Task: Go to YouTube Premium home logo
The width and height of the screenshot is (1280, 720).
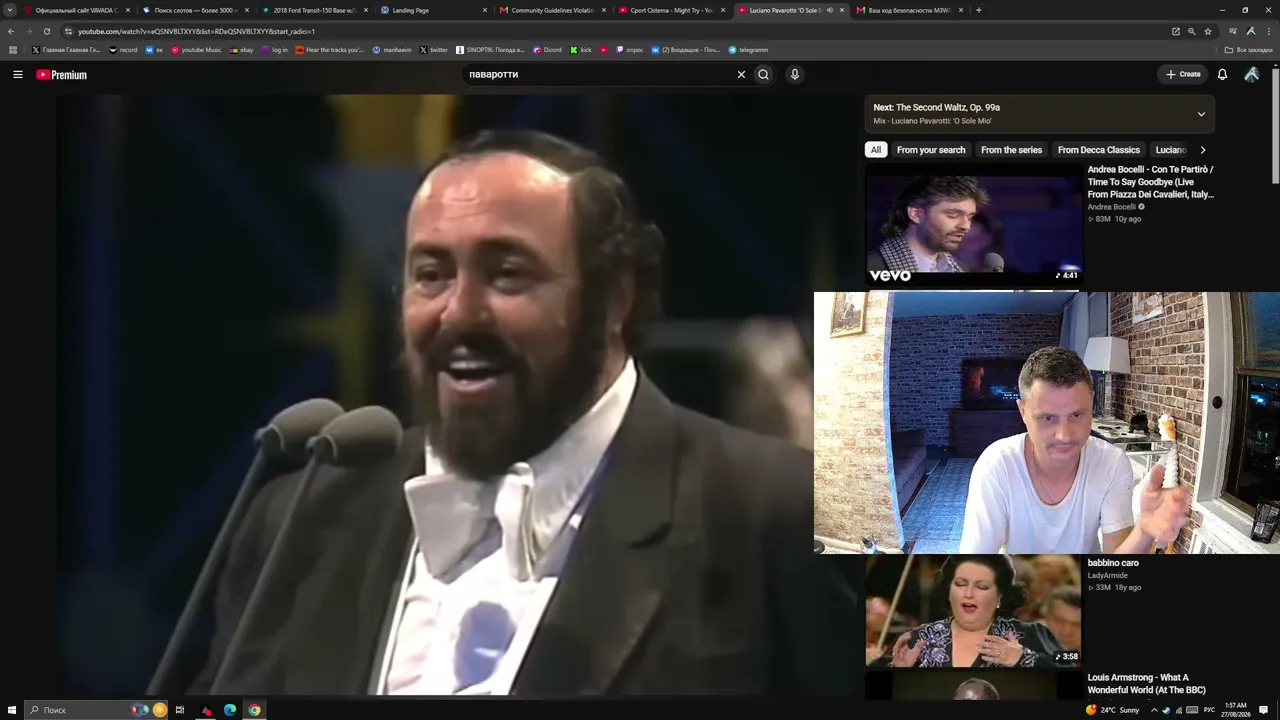Action: point(62,74)
